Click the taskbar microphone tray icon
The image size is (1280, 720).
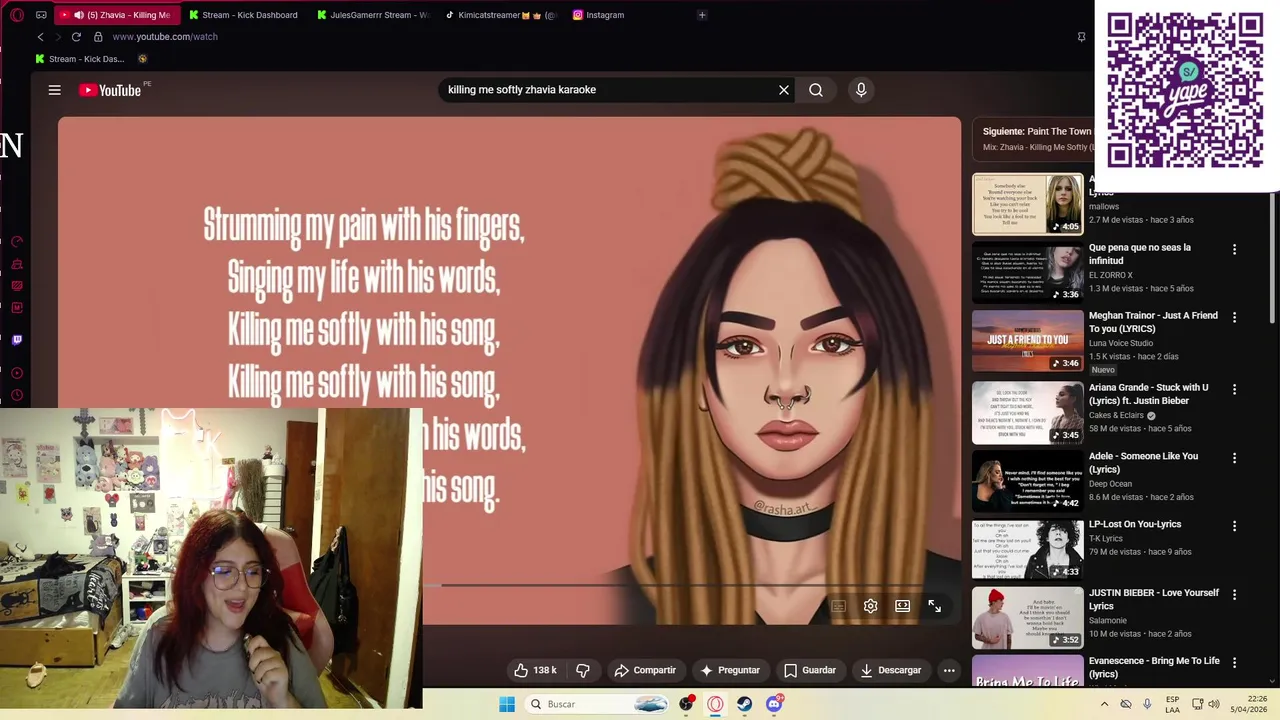1147,704
